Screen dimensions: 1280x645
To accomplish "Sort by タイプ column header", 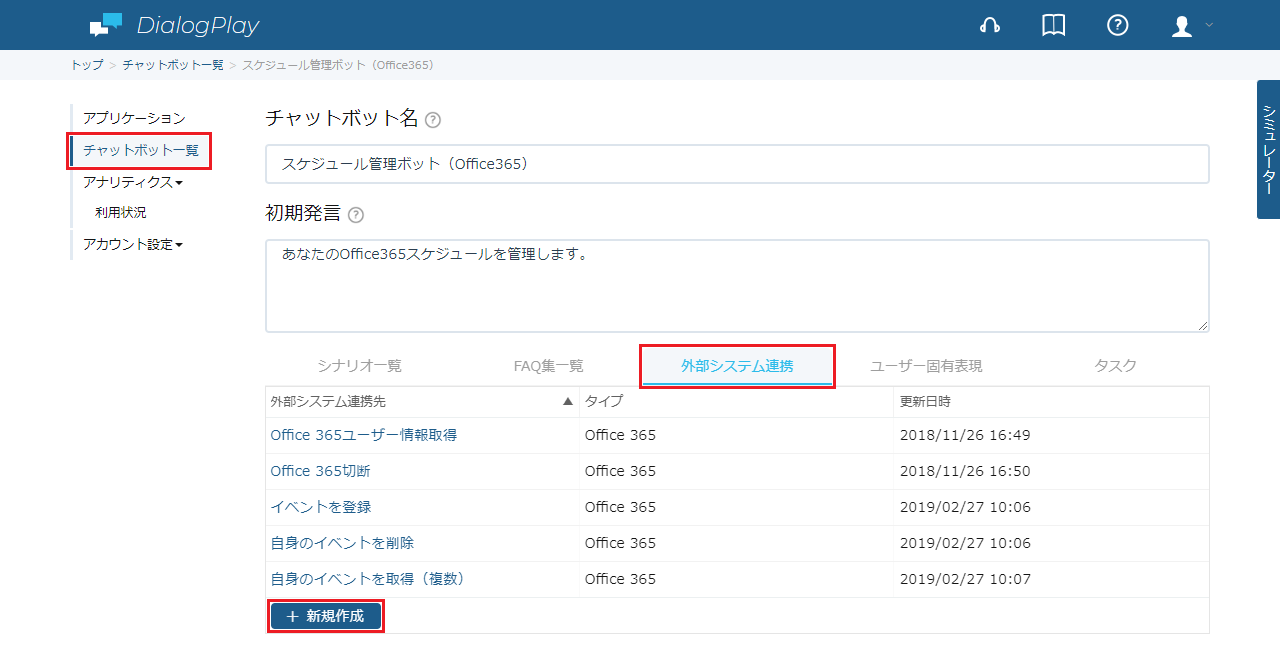I will (x=736, y=401).
